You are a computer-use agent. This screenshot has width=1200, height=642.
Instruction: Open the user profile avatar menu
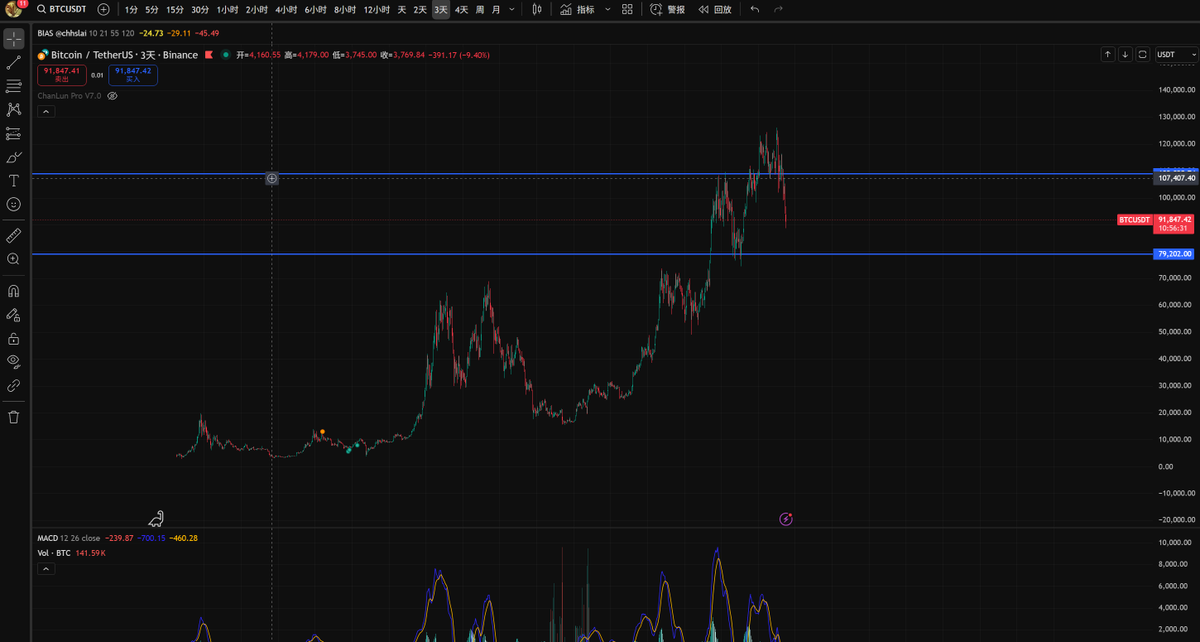click(x=13, y=9)
